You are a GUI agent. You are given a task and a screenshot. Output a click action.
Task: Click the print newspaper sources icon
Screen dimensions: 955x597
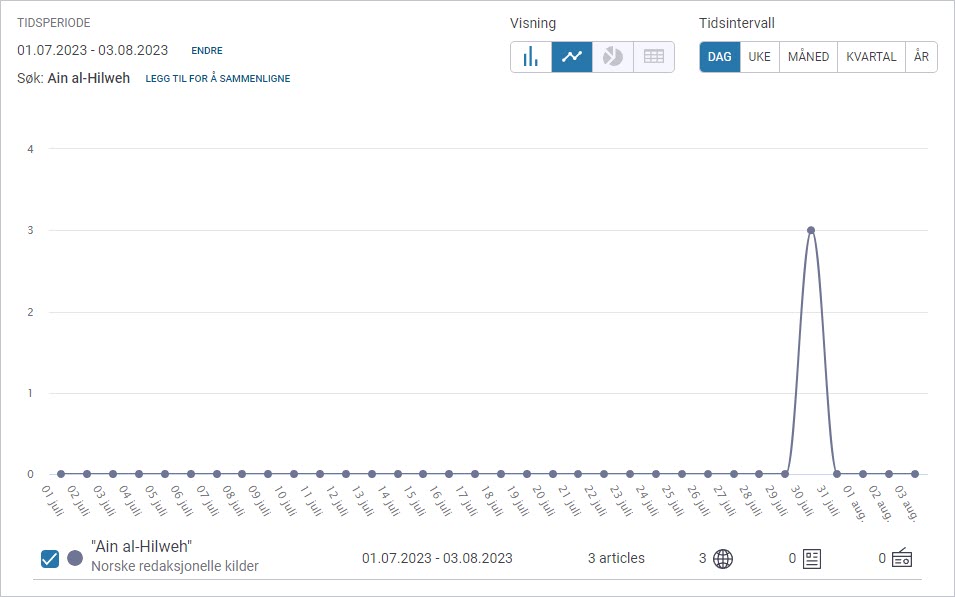[x=812, y=559]
